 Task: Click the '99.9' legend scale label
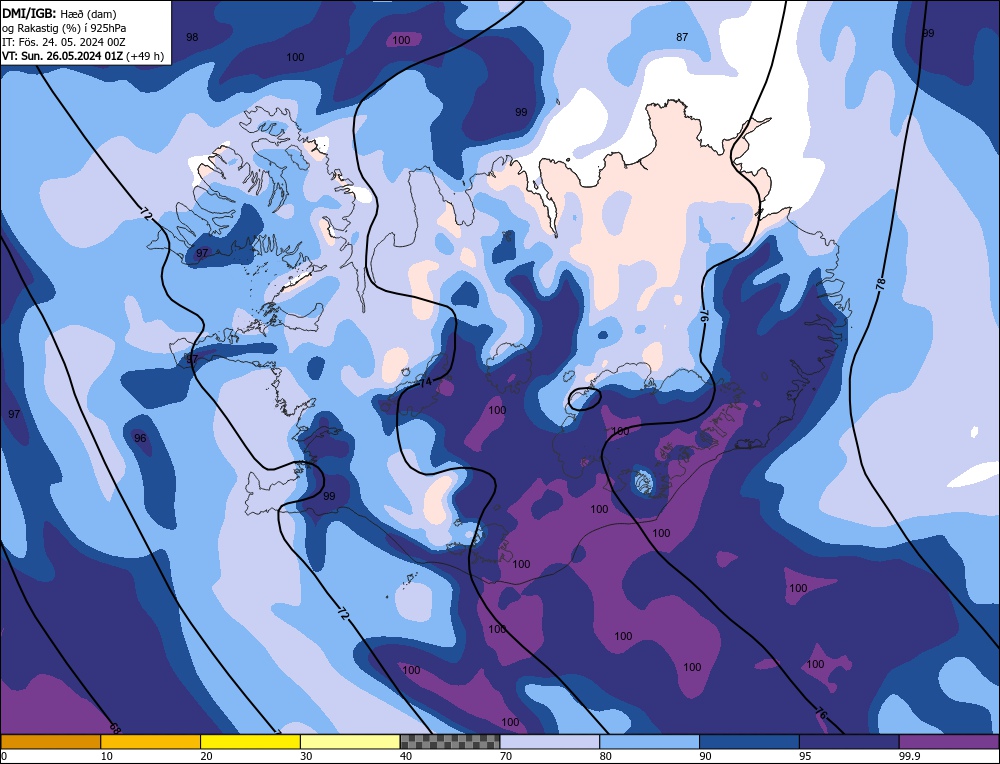[x=908, y=756]
